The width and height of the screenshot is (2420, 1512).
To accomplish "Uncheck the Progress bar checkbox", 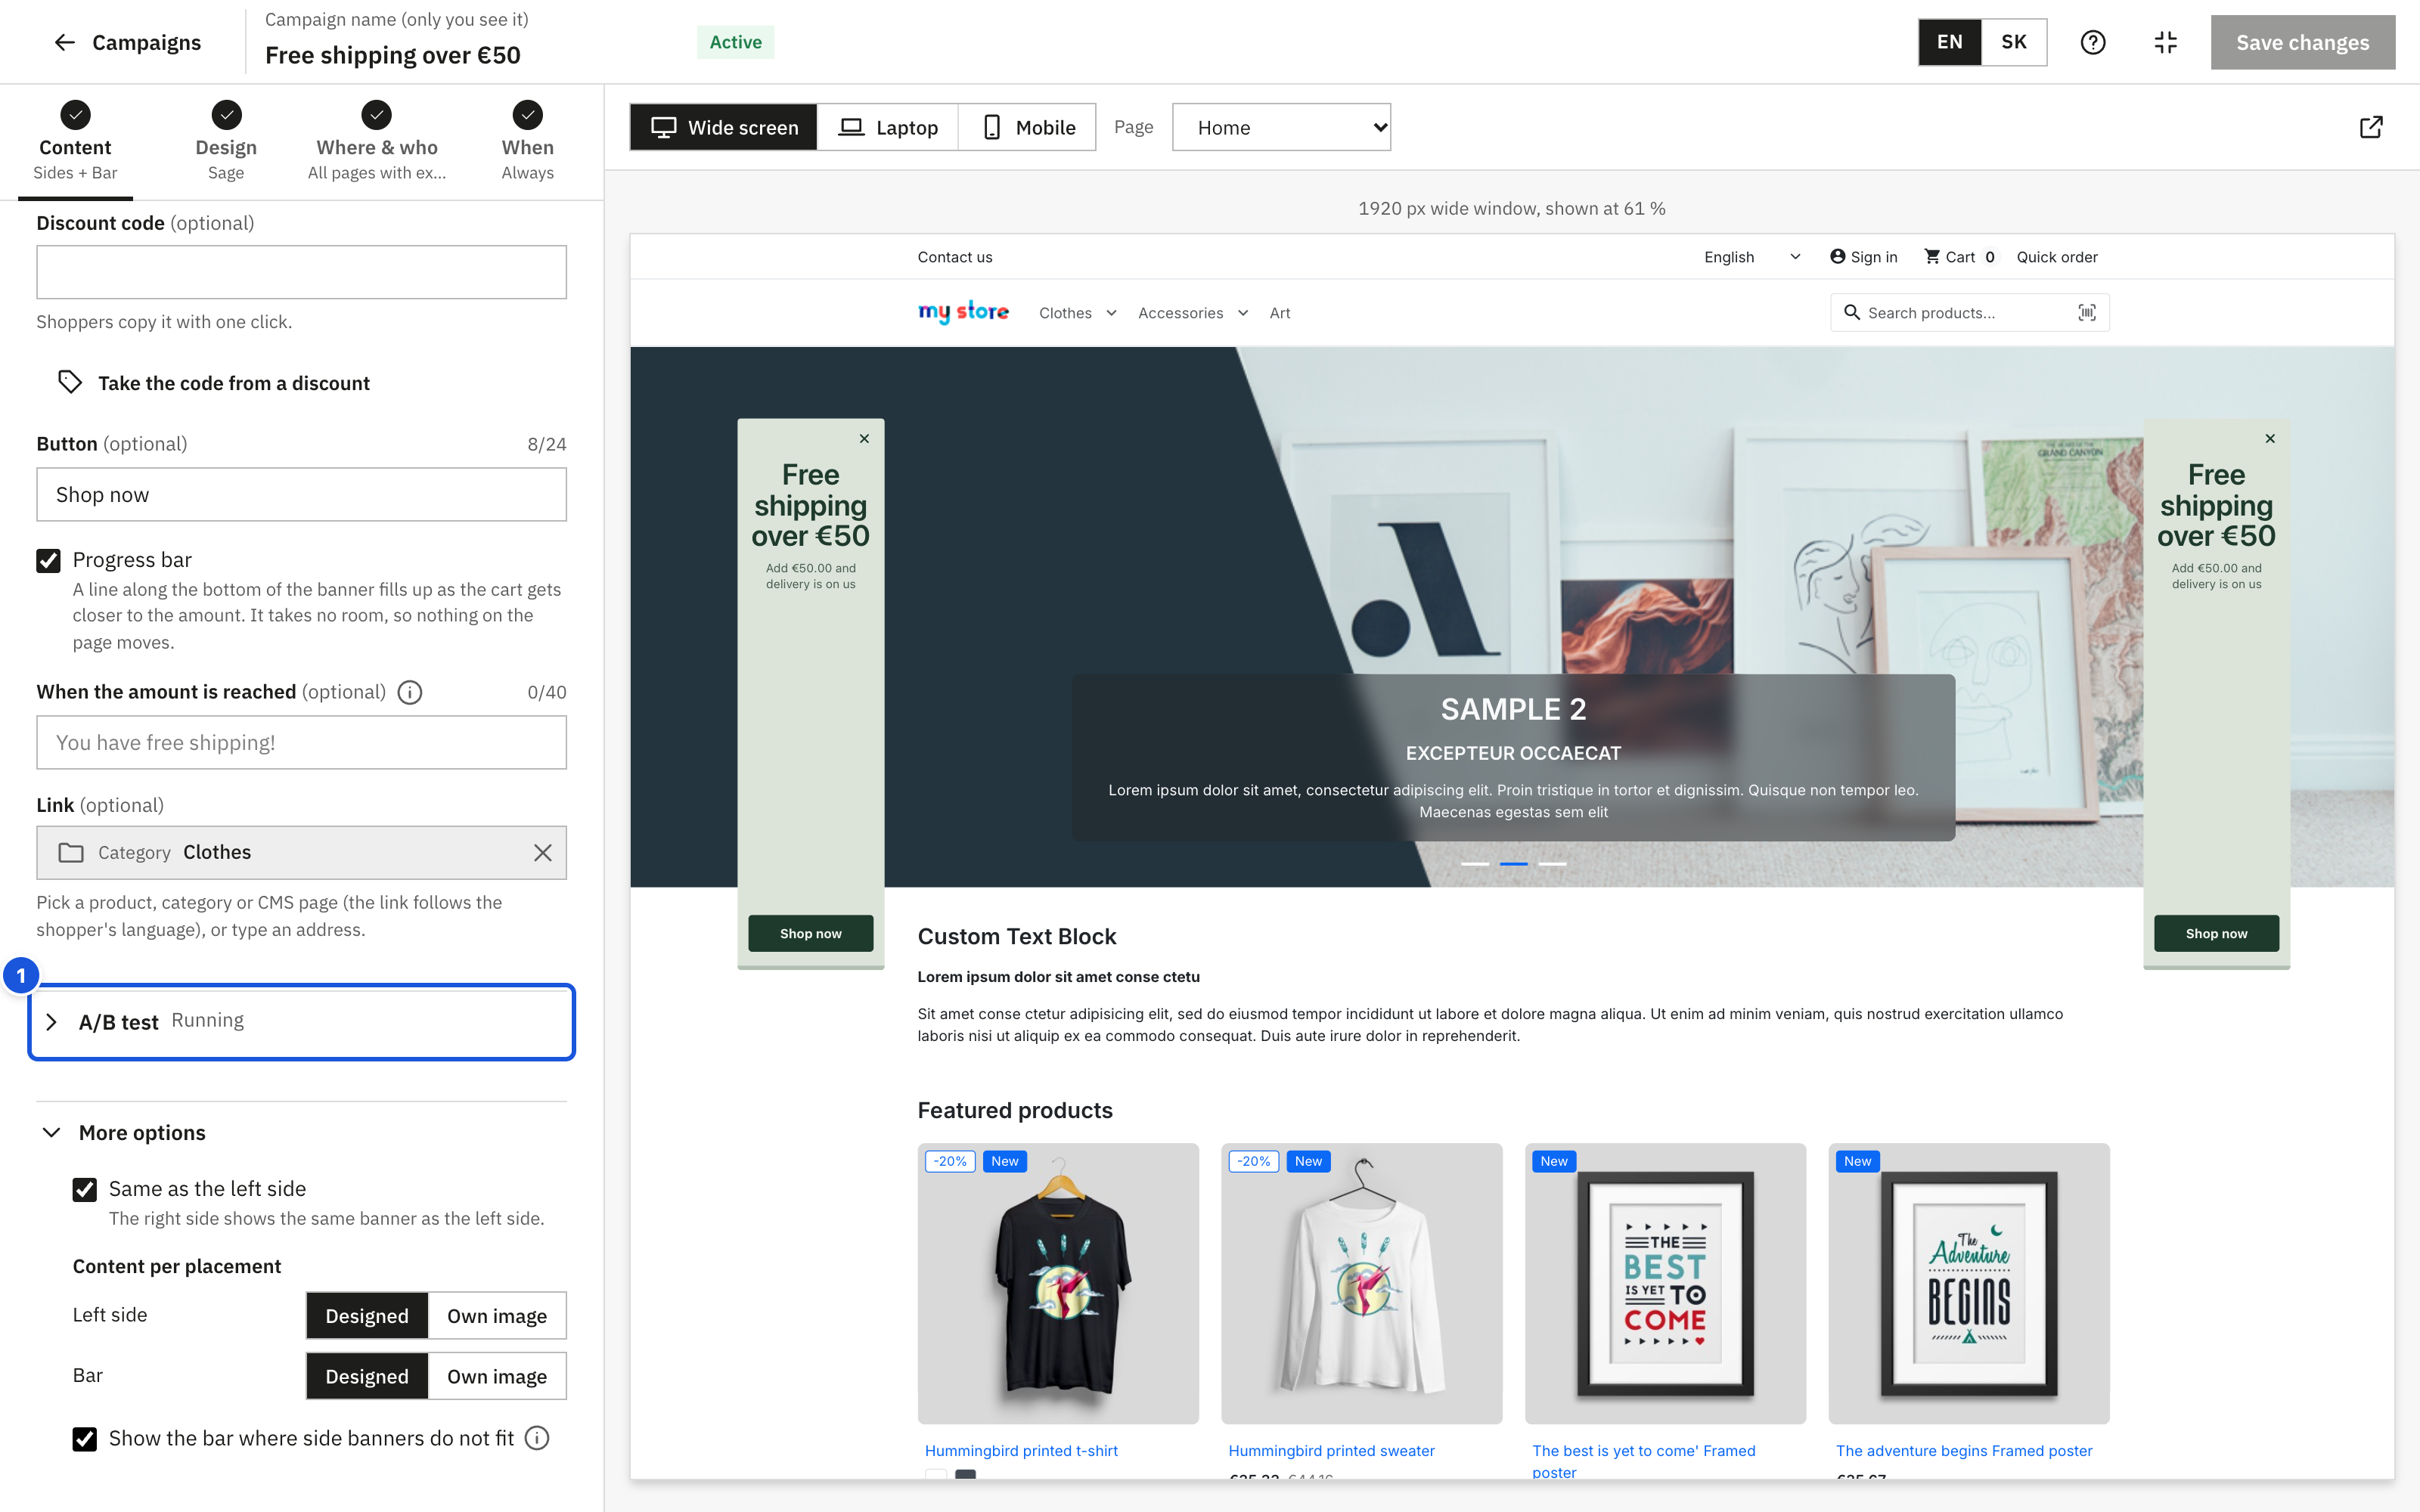I will [x=48, y=560].
